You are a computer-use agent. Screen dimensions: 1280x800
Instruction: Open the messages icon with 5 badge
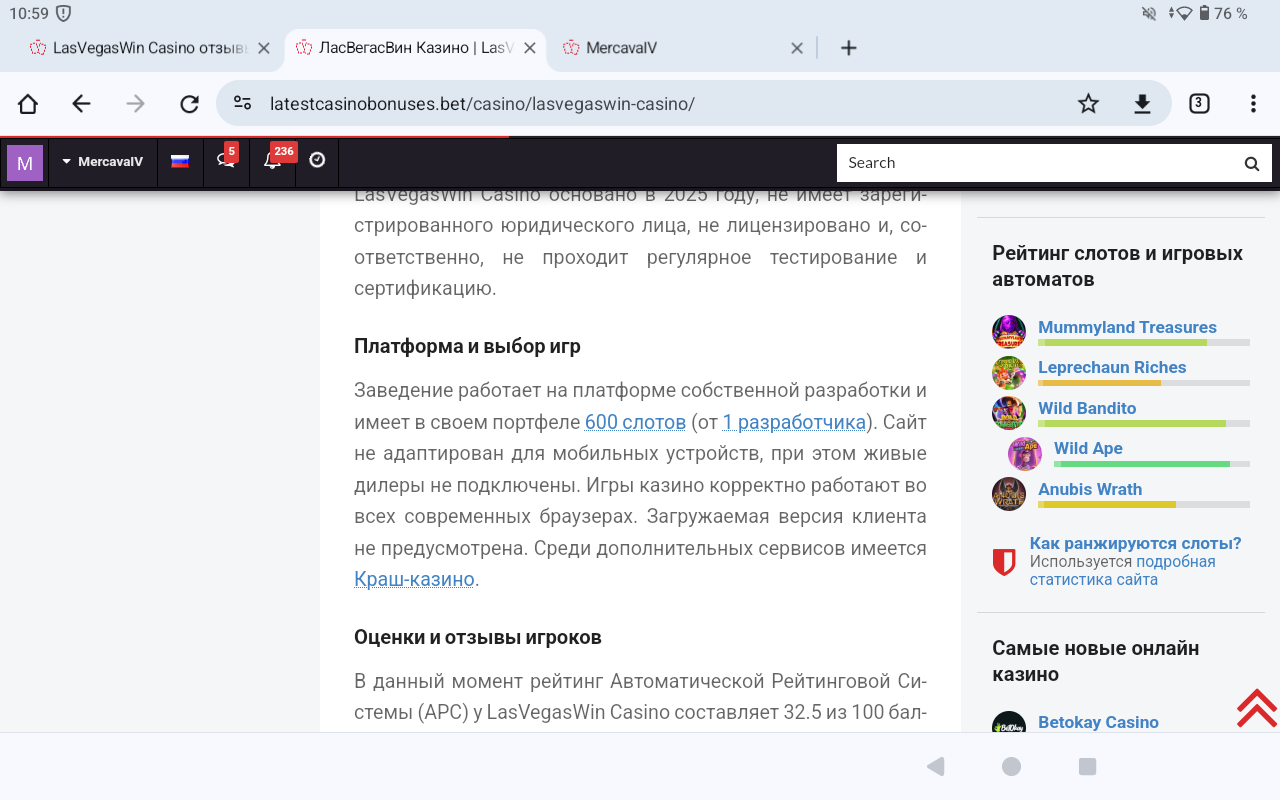(226, 162)
